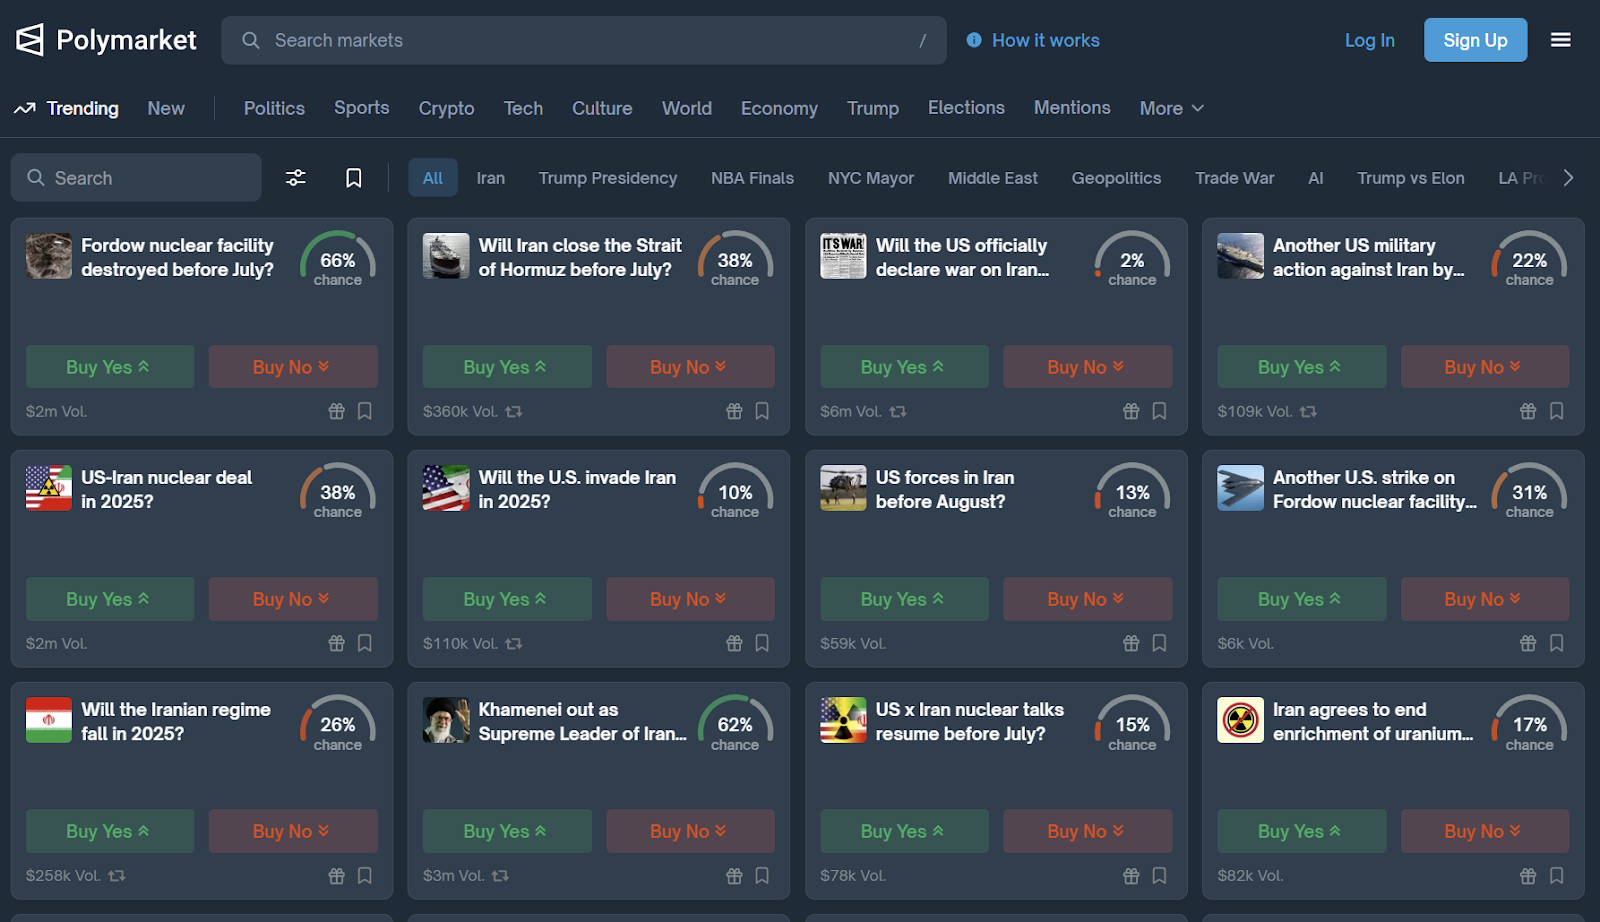Click the $59k Vol. volume text

pos(853,643)
